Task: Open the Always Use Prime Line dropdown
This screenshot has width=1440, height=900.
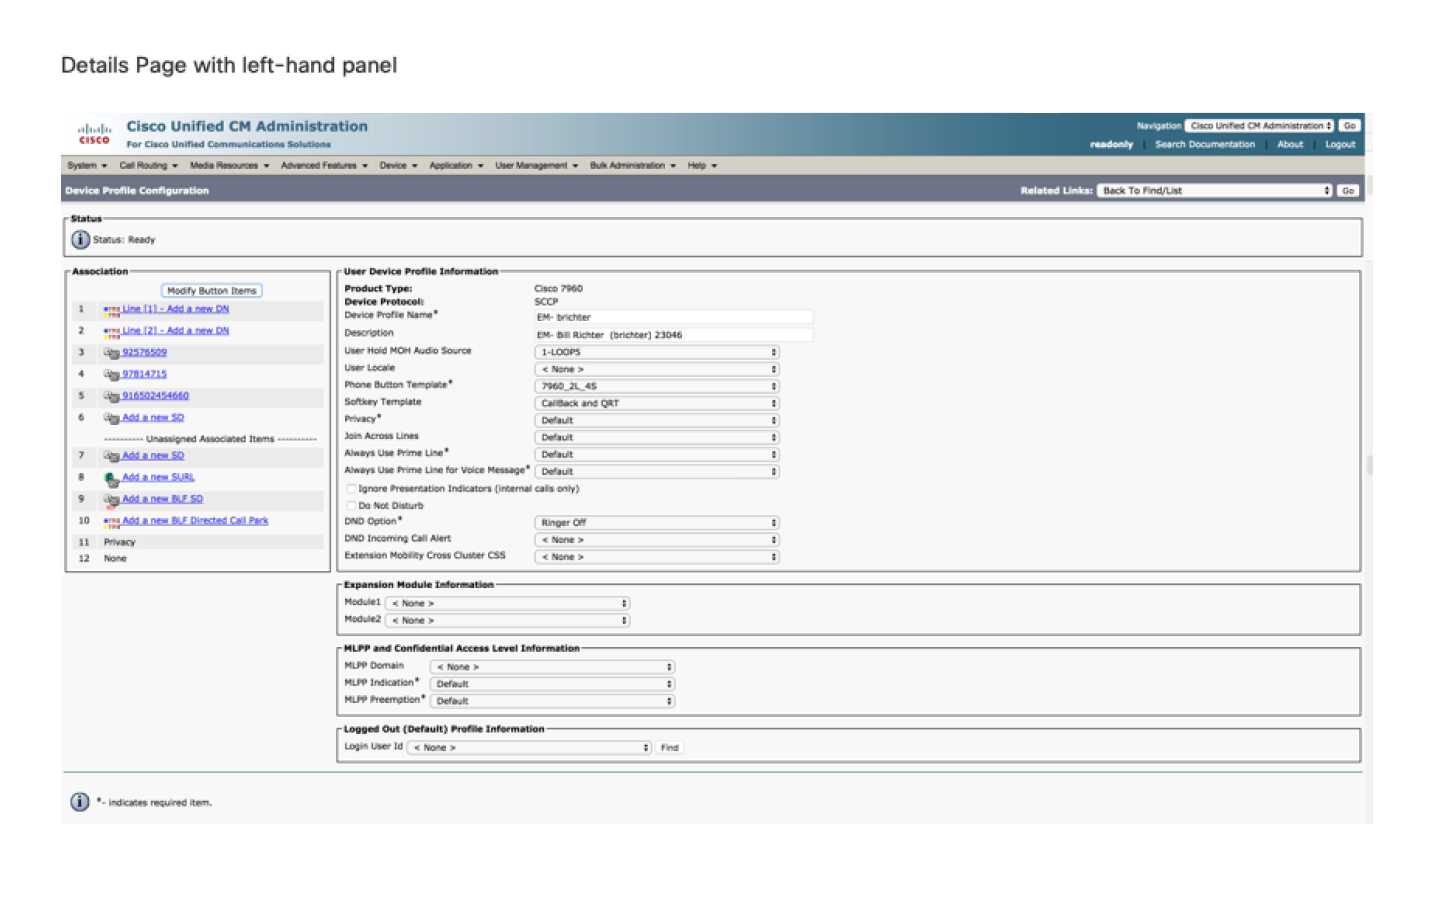Action: [656, 454]
